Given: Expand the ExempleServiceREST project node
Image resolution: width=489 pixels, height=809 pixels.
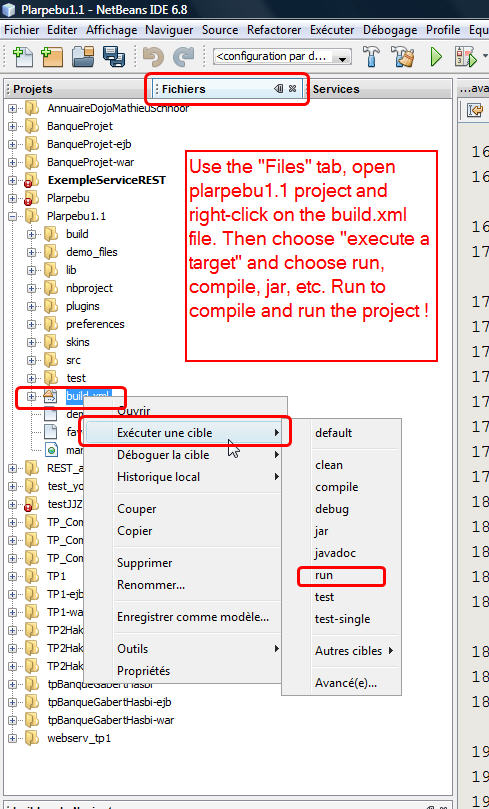Looking at the screenshot, I should [12, 181].
